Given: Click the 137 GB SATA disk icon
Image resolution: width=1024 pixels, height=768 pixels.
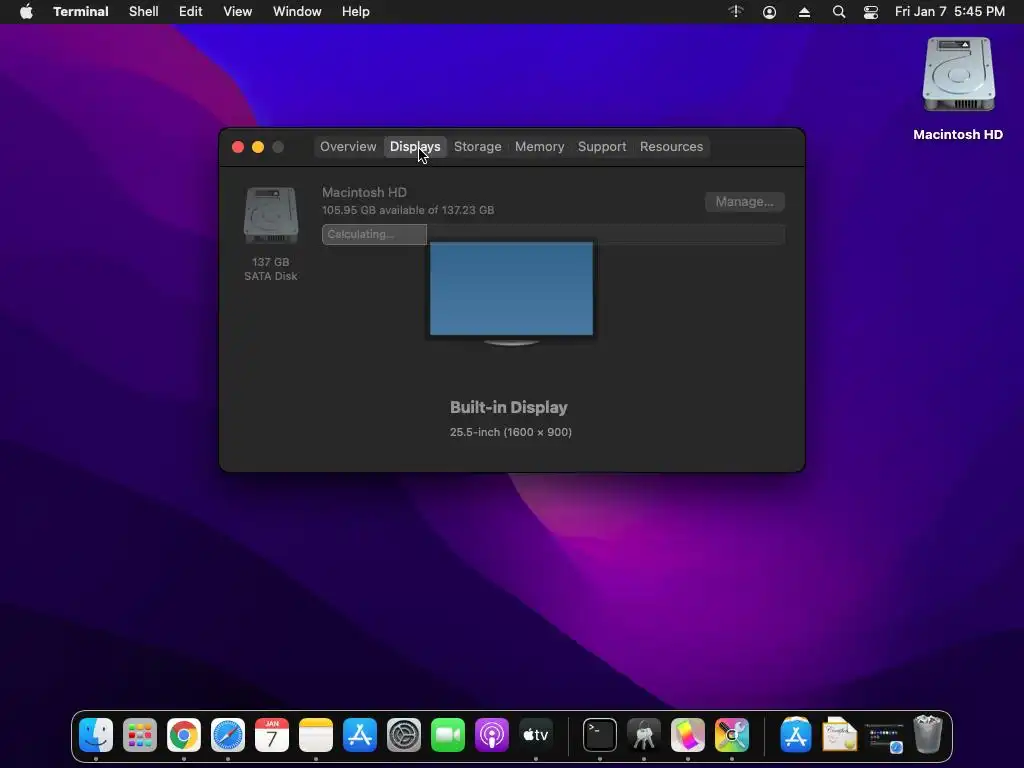Looking at the screenshot, I should tap(271, 216).
